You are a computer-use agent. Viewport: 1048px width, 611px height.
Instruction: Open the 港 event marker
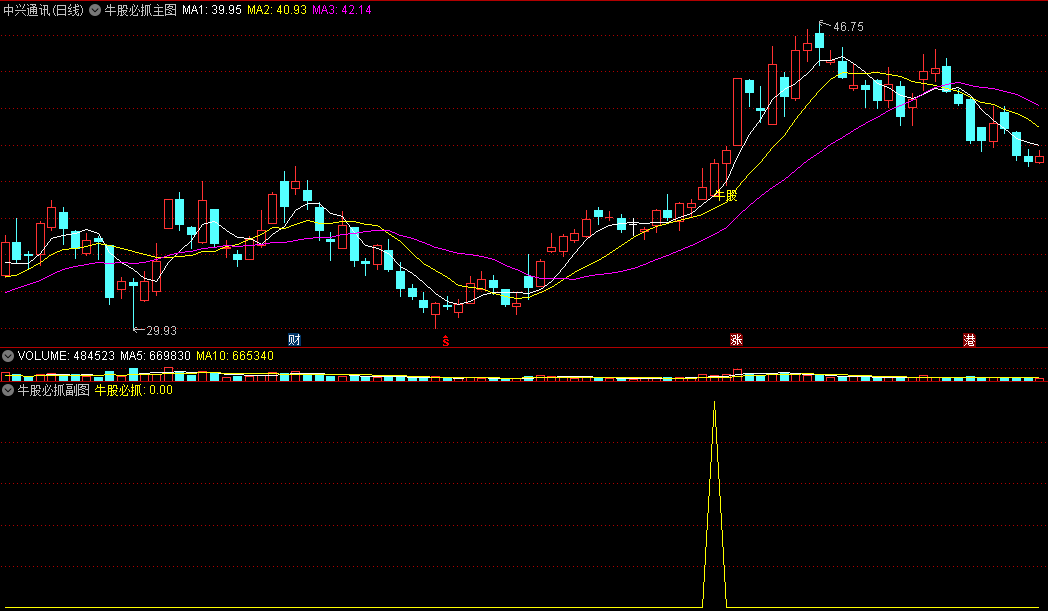tap(969, 340)
